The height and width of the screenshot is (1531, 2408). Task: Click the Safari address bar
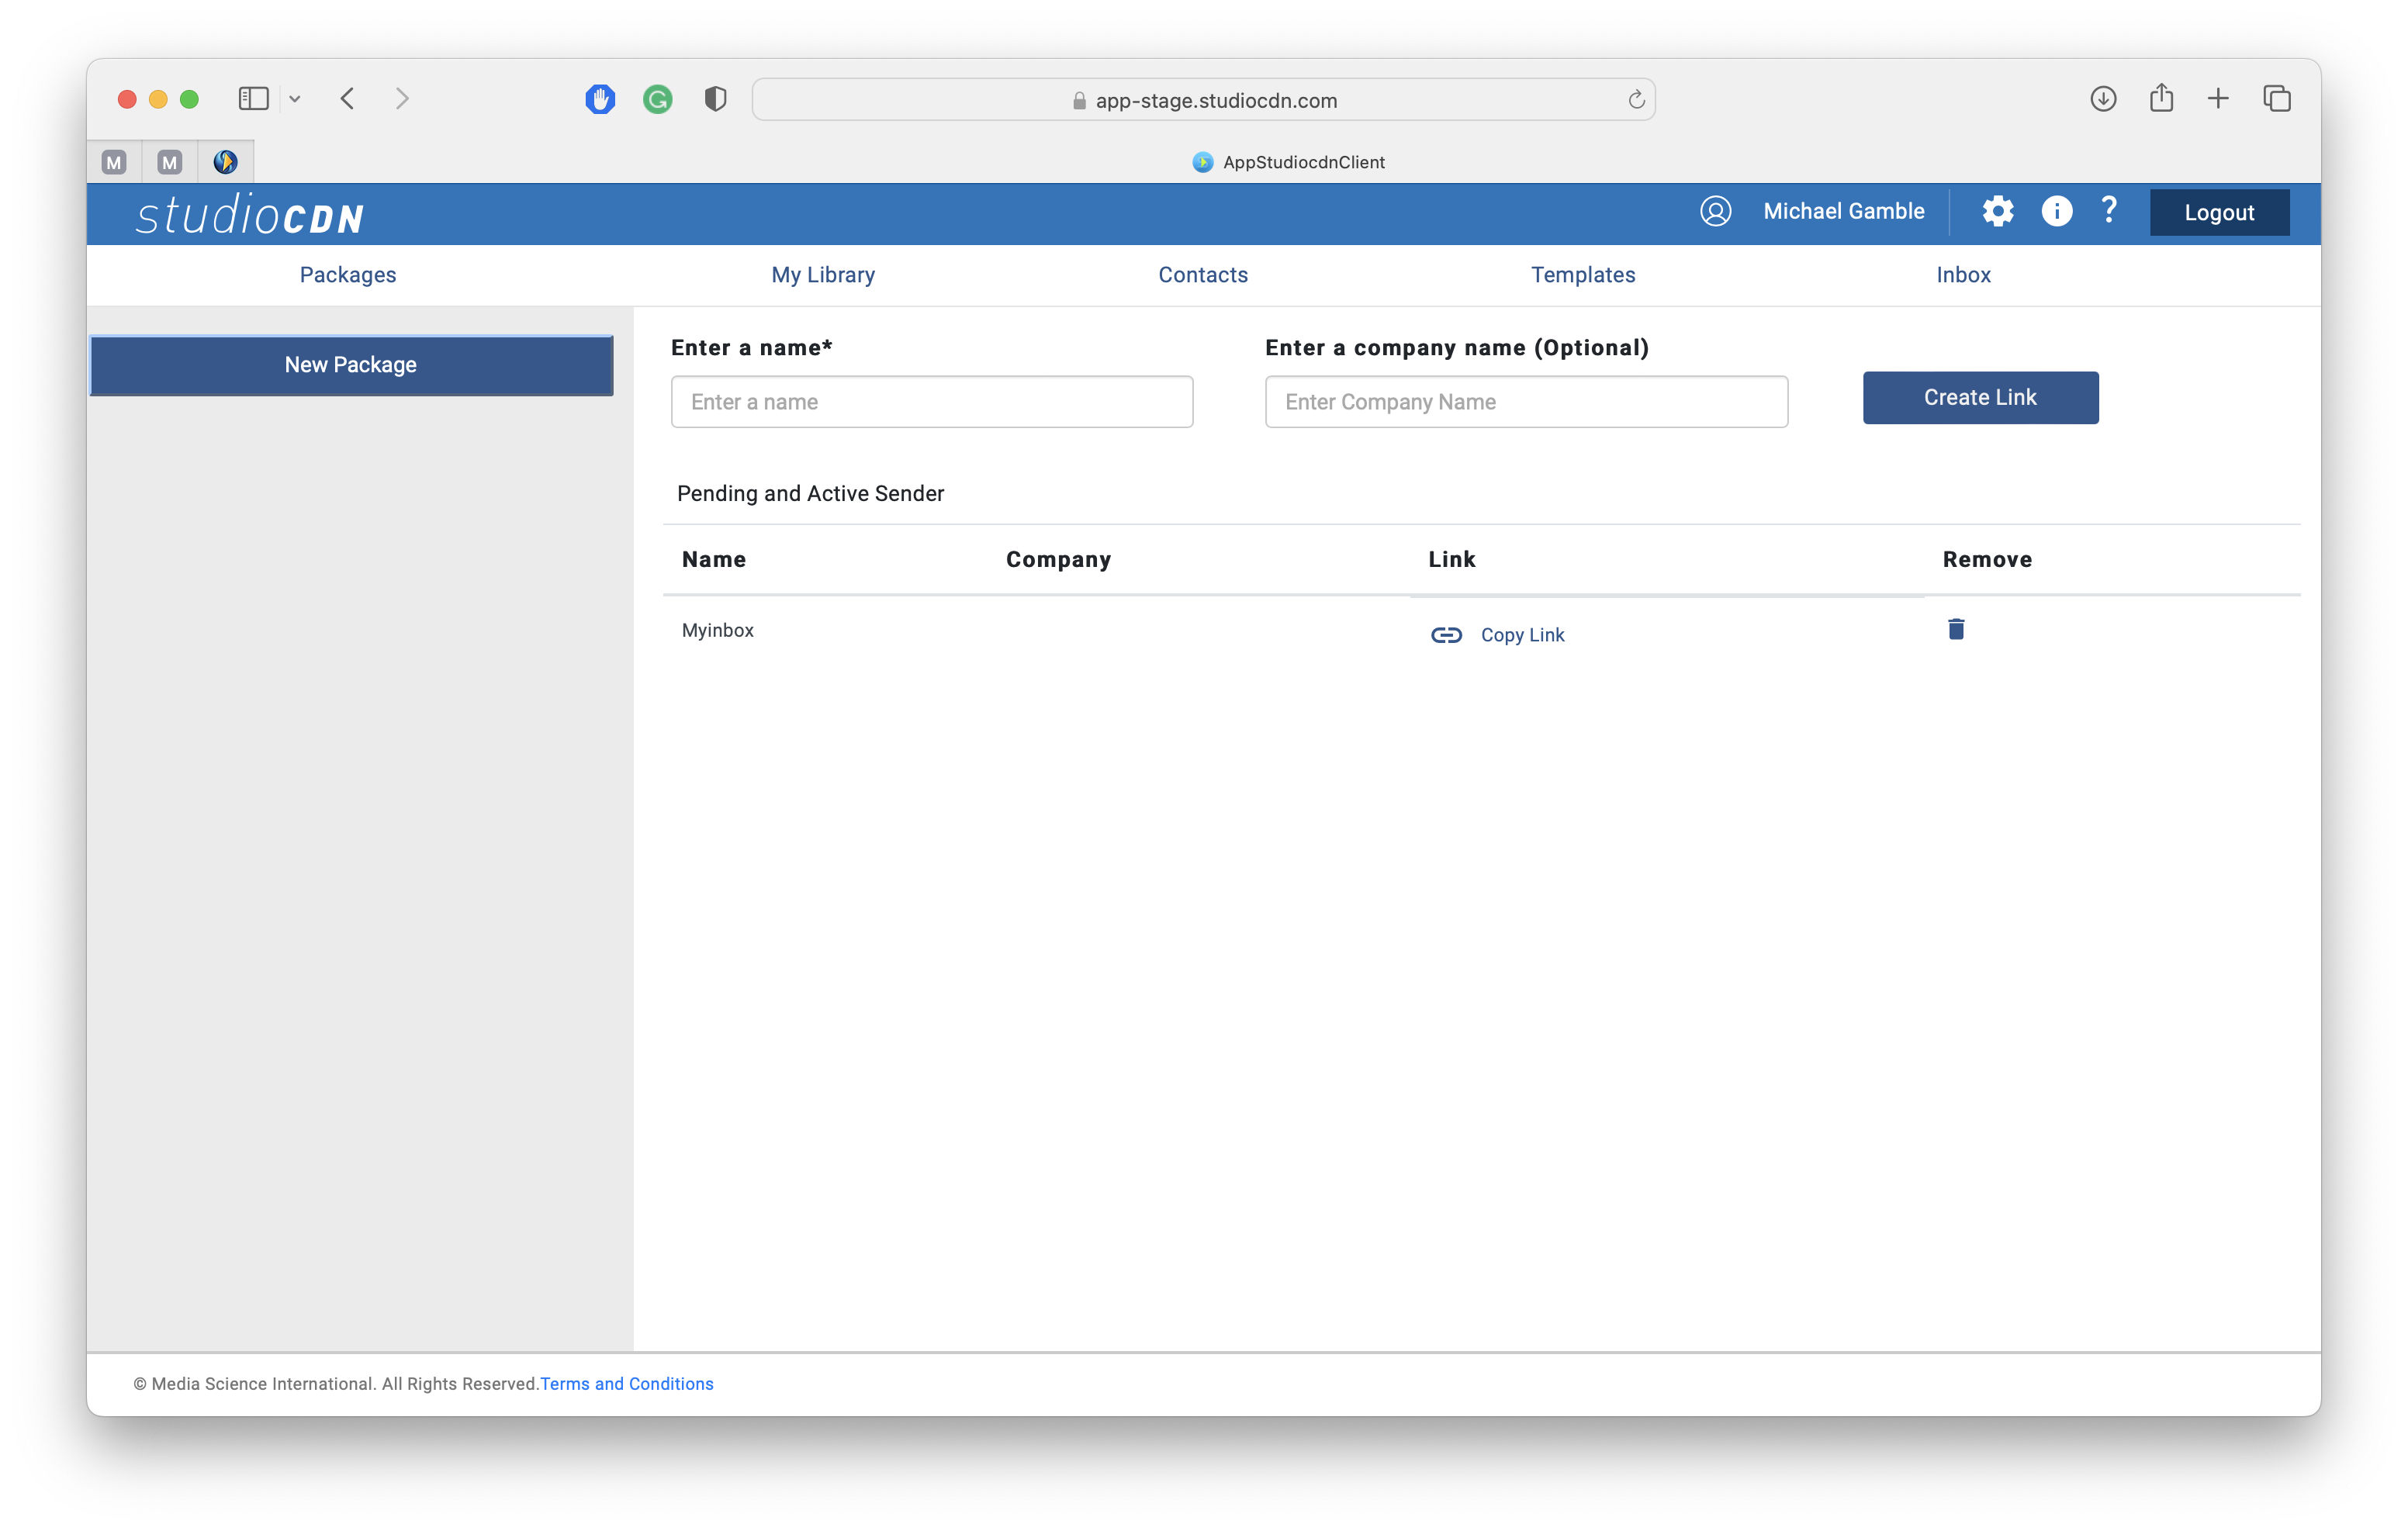(1203, 100)
